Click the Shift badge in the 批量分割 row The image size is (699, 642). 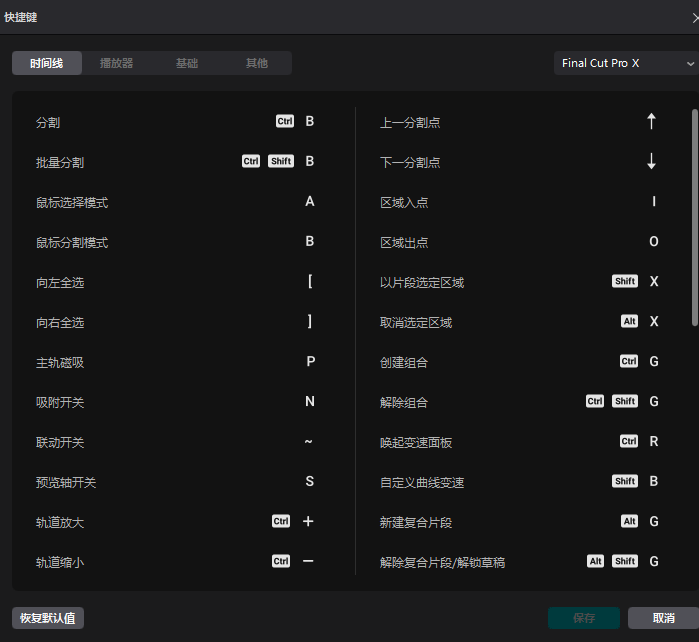pos(281,162)
